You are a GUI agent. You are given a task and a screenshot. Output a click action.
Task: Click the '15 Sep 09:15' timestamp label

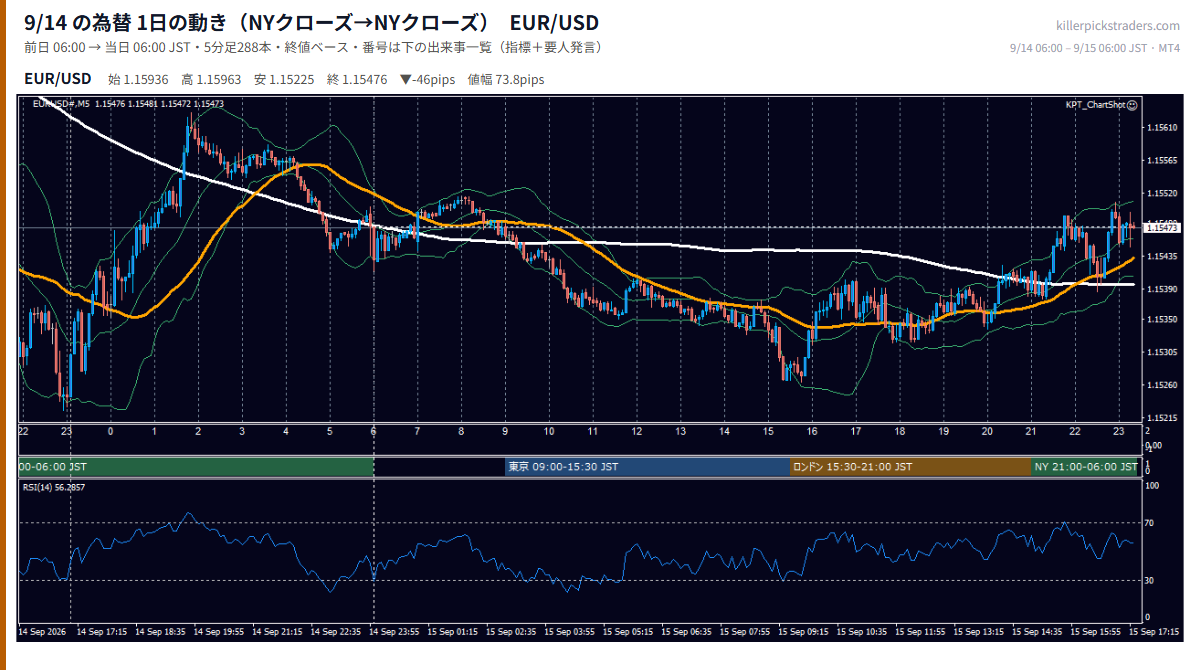point(804,632)
